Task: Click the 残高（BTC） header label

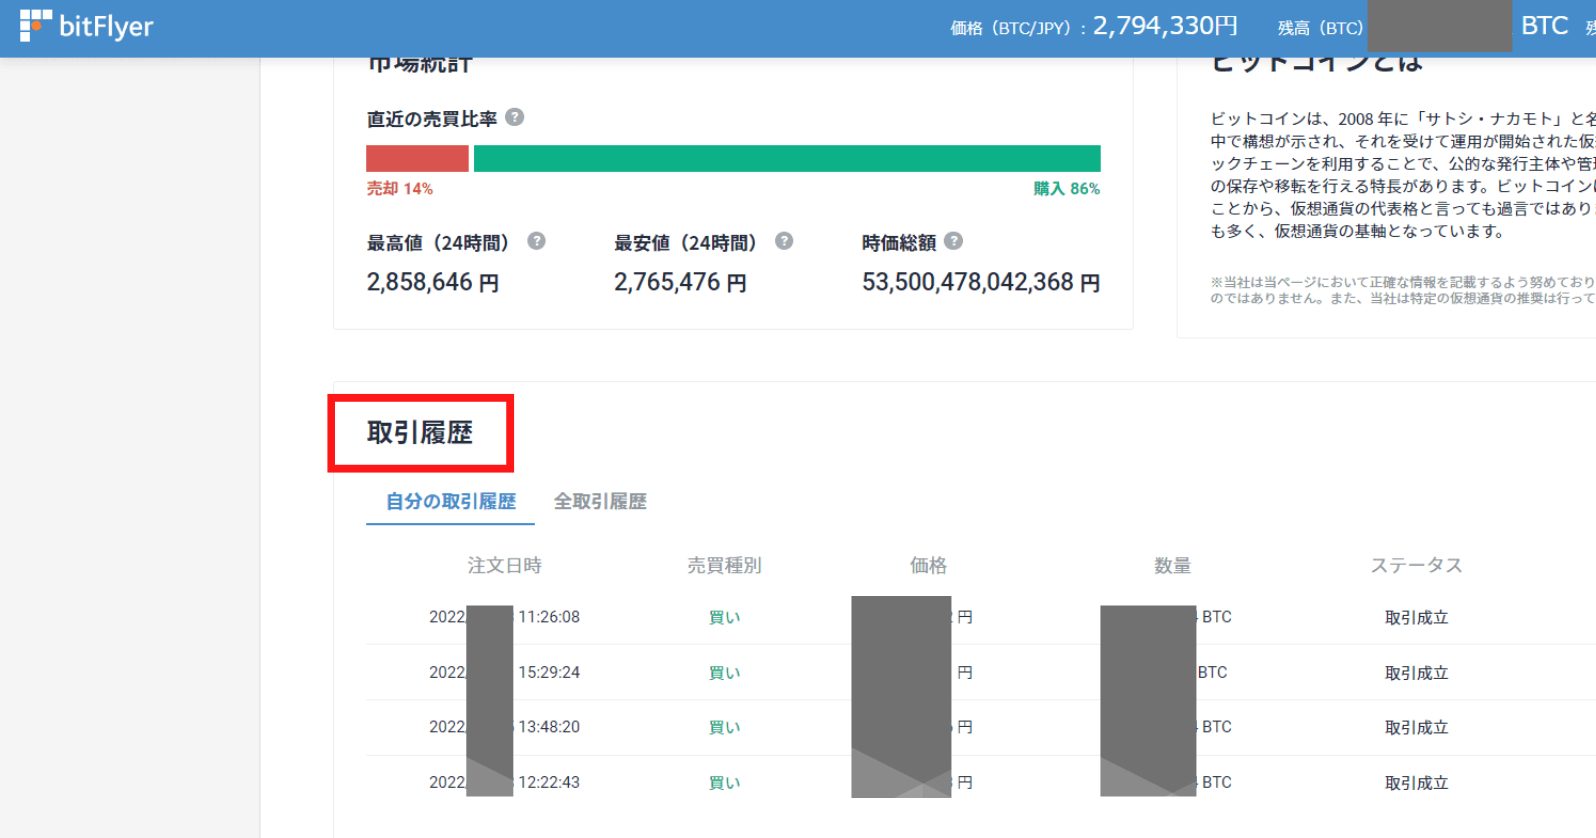Action: point(1320,28)
